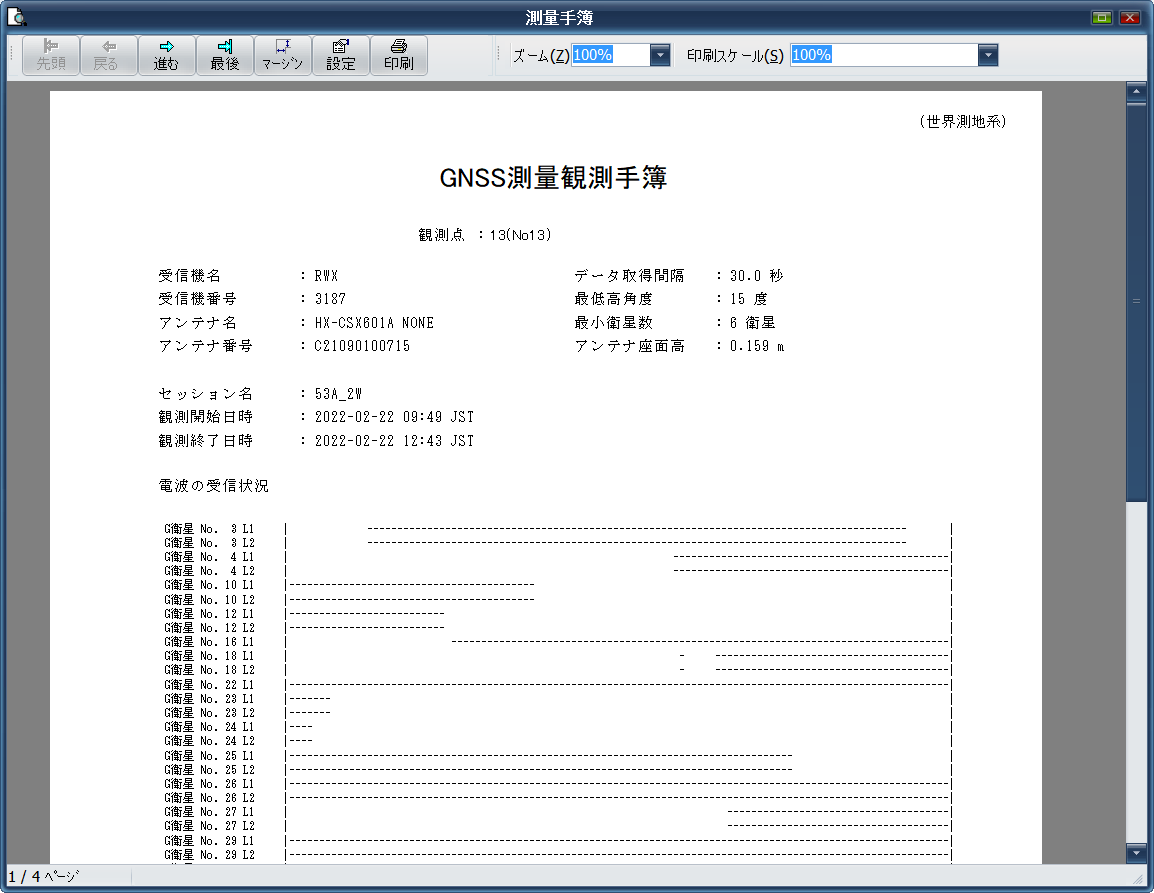The height and width of the screenshot is (893, 1154).
Task: Maximize the 測量手簿 window
Action: coord(1102,17)
